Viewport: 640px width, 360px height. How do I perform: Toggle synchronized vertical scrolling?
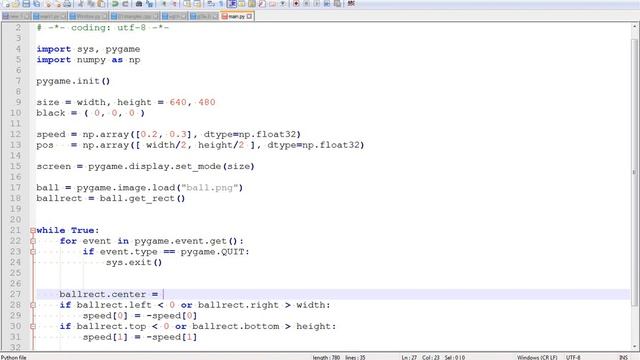pyautogui.click(x=187, y=4)
